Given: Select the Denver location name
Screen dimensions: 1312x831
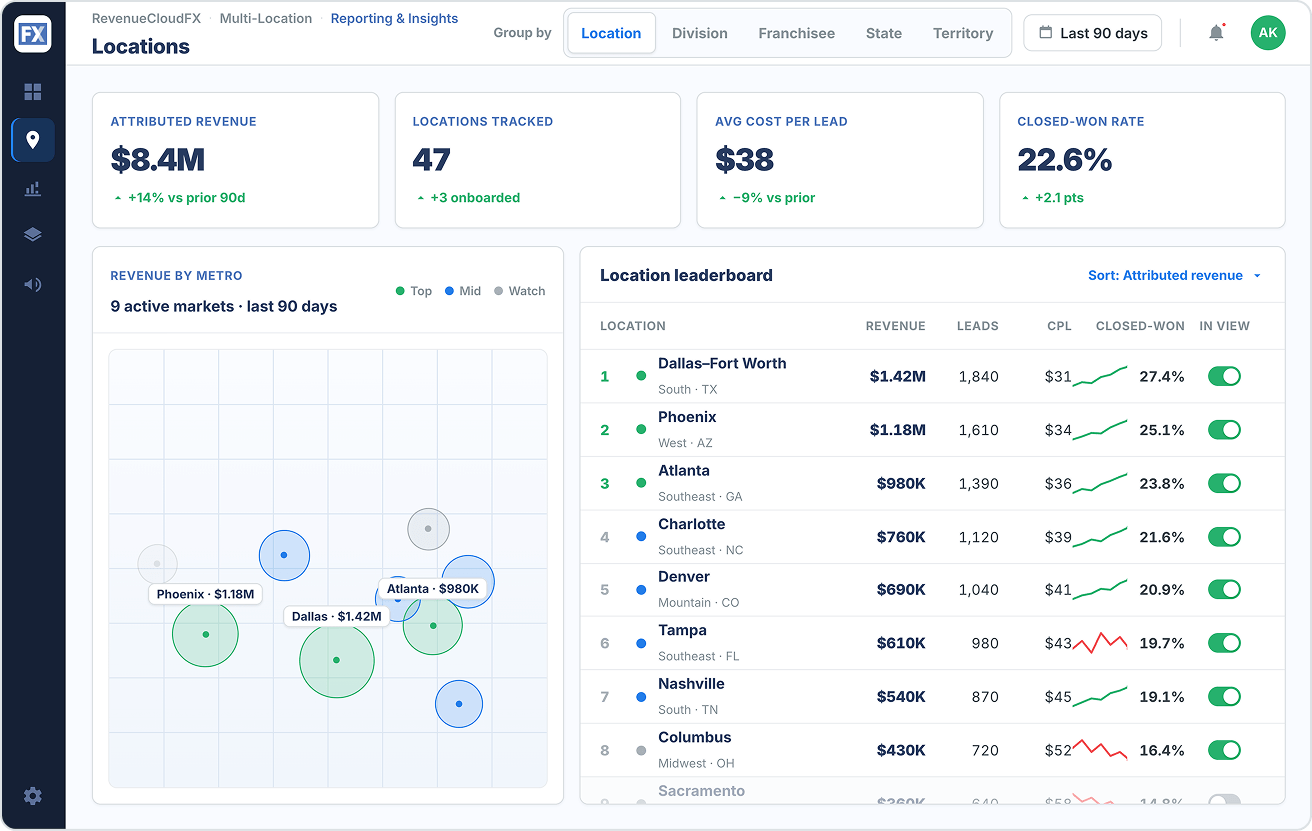Looking at the screenshot, I should [684, 577].
